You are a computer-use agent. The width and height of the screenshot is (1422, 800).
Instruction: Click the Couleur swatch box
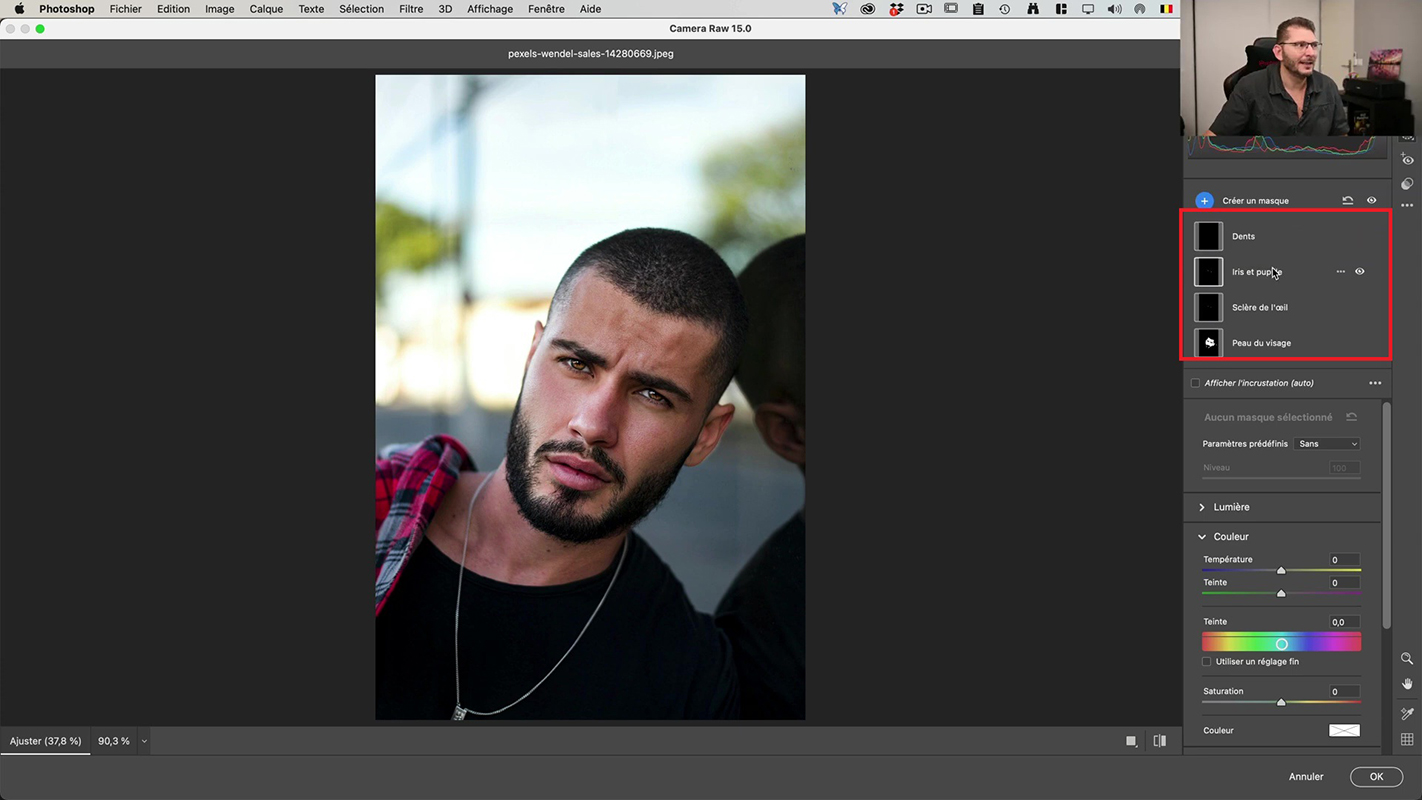(1344, 731)
